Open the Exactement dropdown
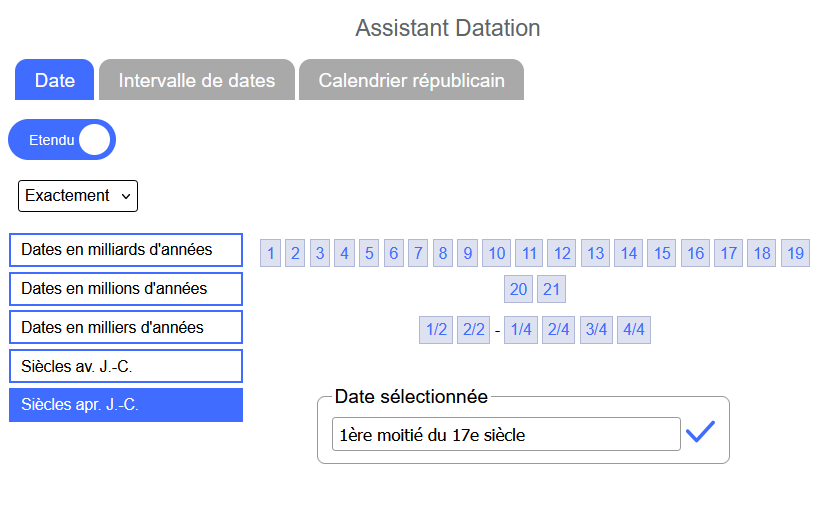The image size is (837, 521). [x=78, y=196]
